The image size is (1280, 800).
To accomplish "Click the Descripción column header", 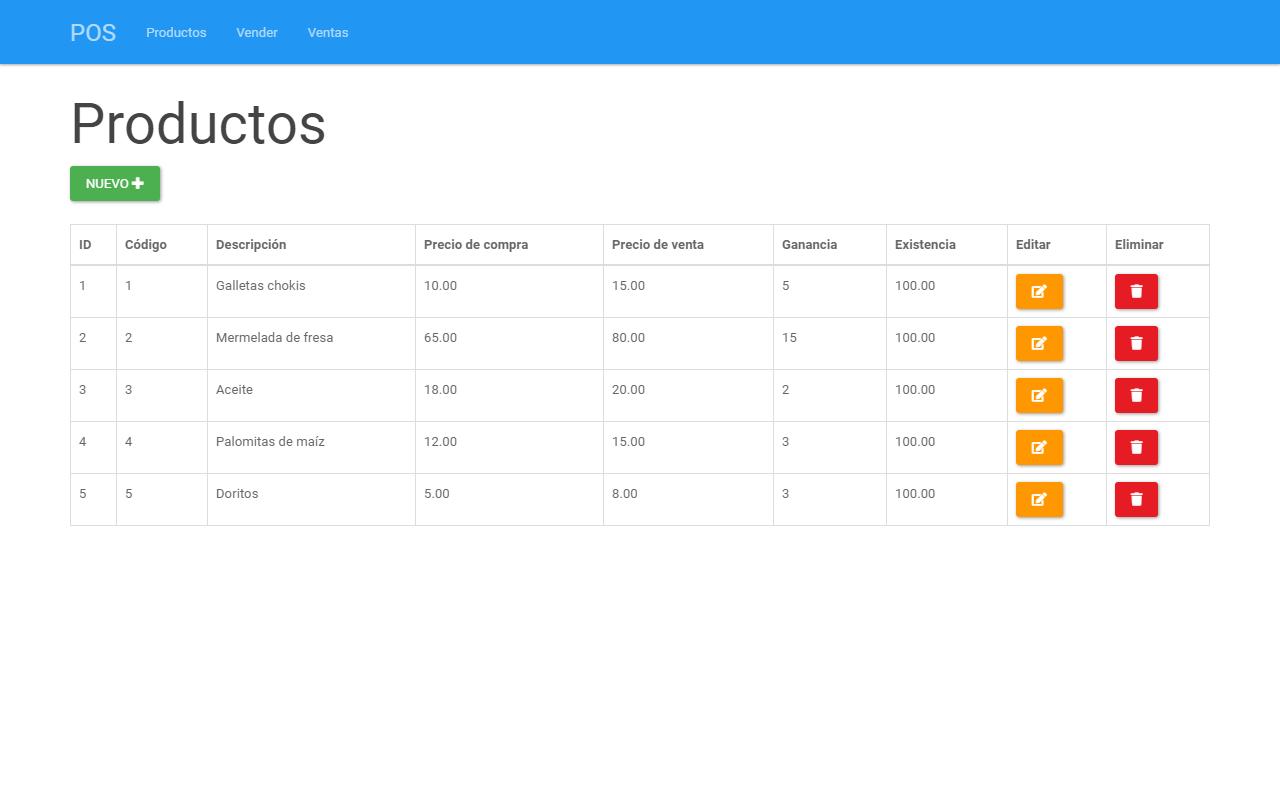I will coord(251,245).
